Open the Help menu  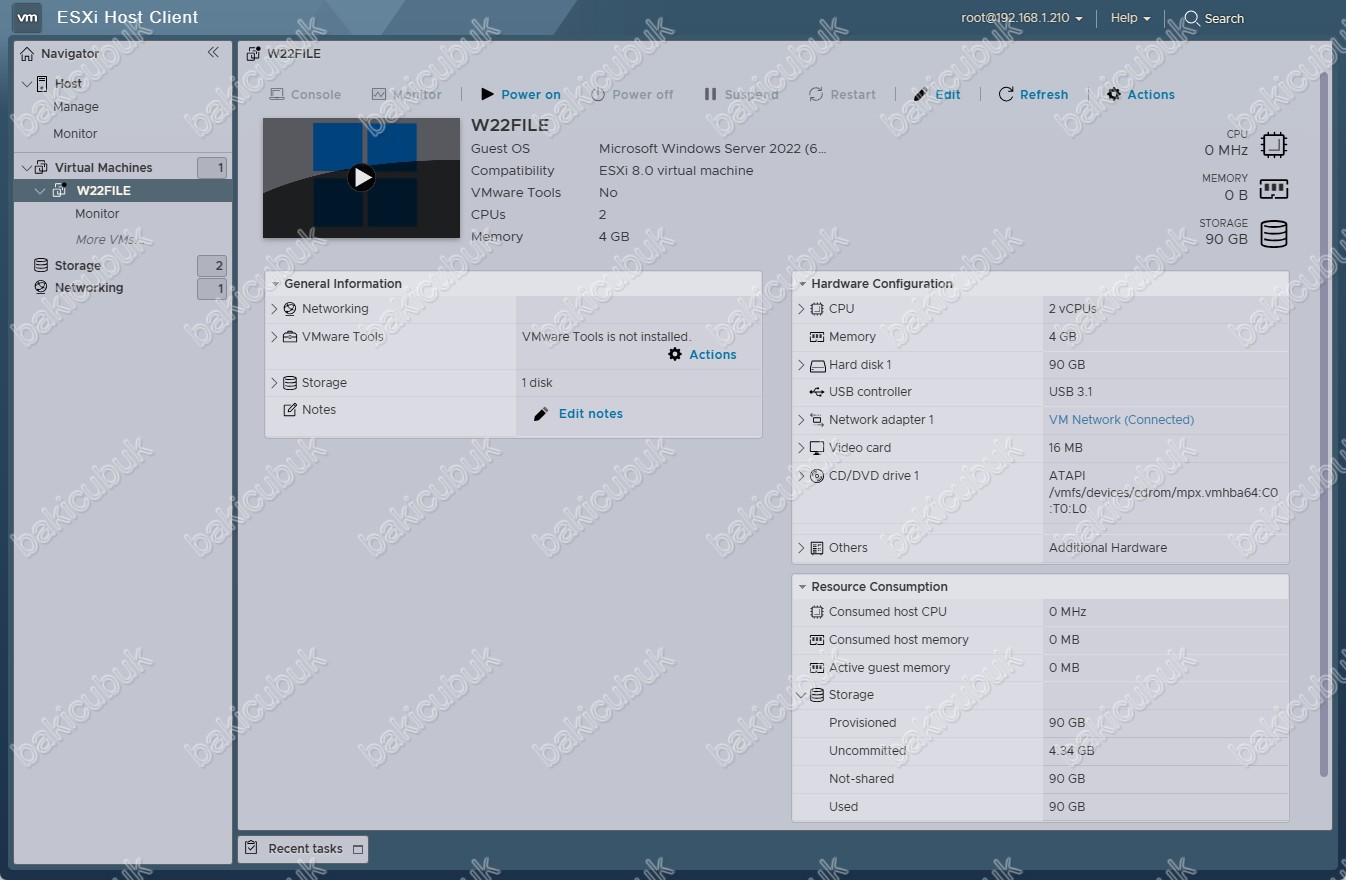coord(1130,18)
